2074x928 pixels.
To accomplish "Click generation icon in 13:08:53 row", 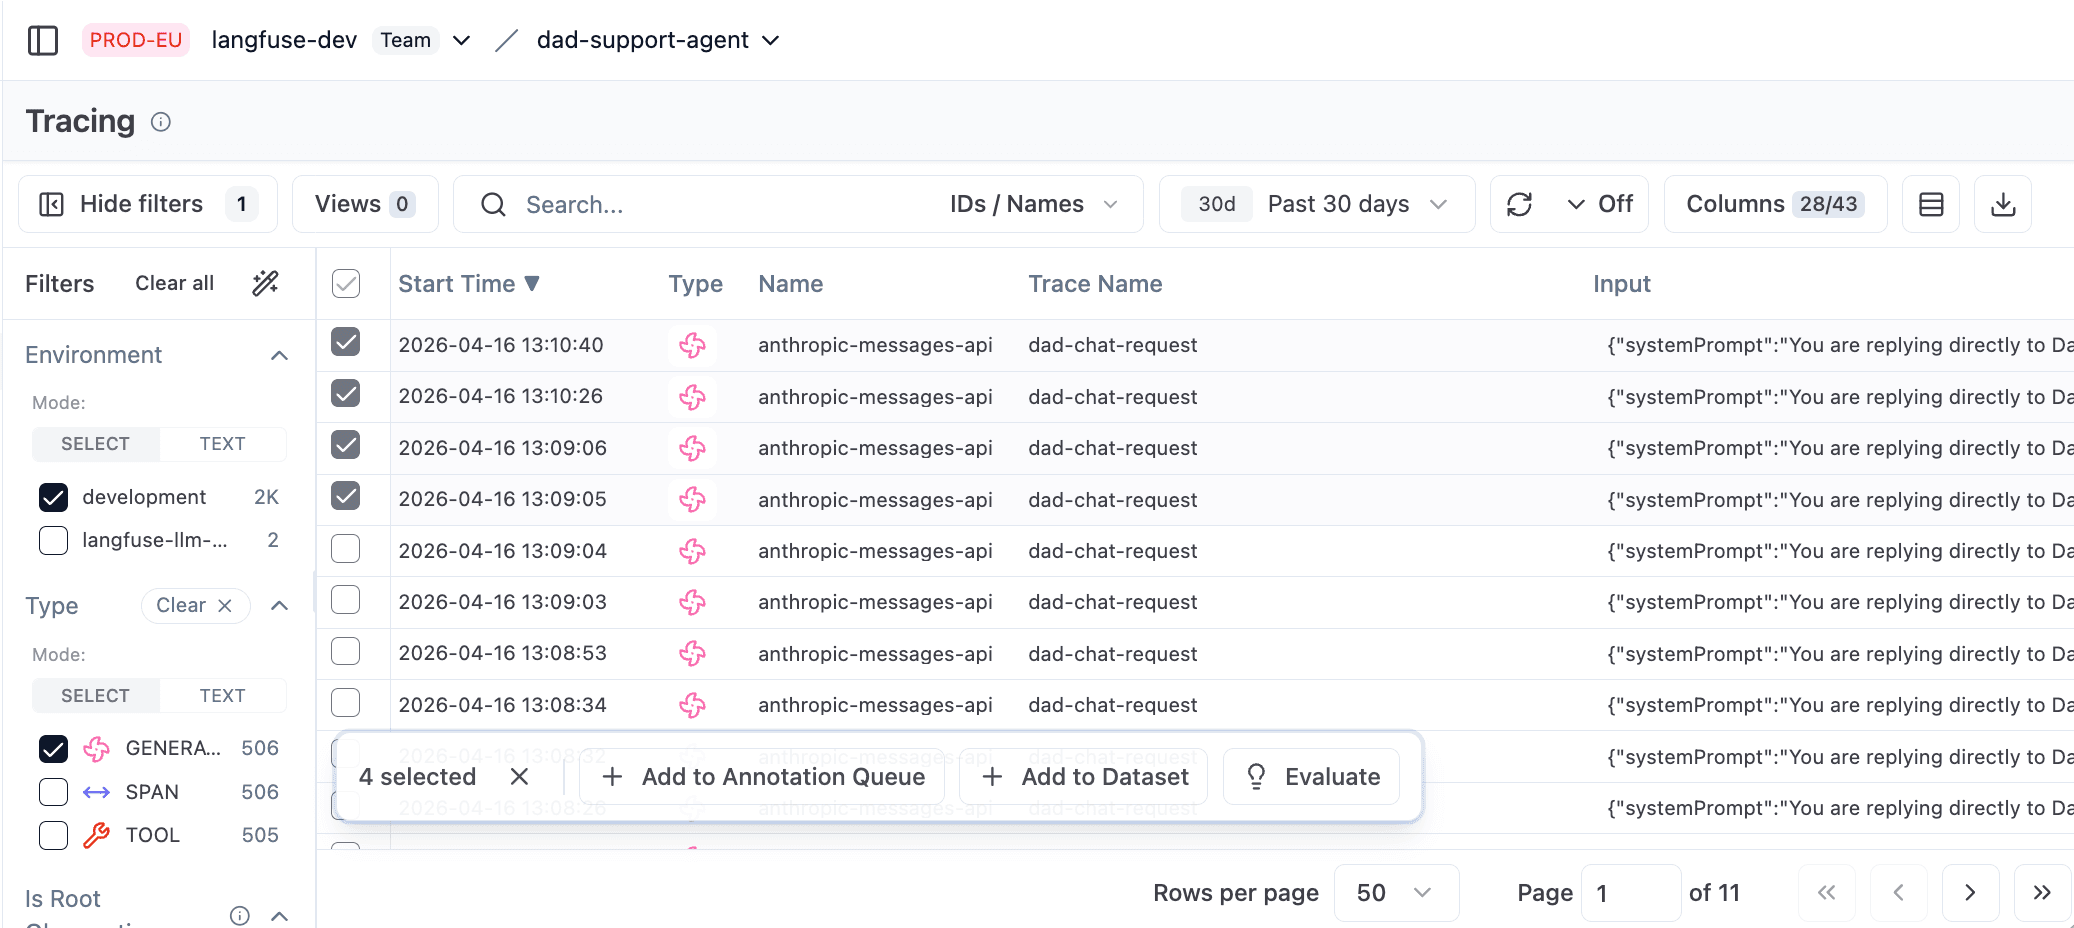I will click(692, 654).
